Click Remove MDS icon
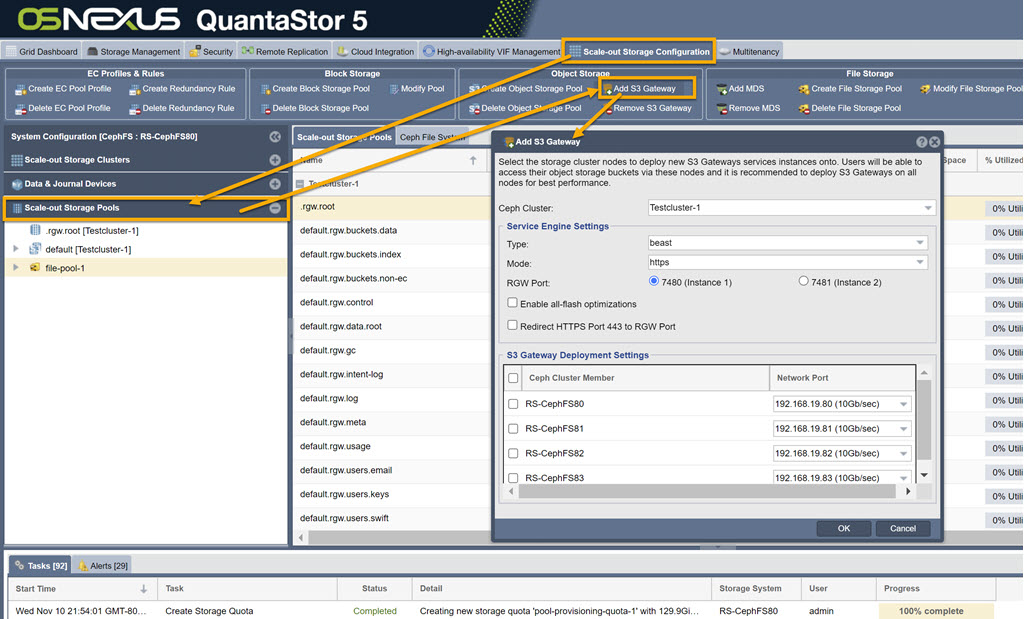 click(x=722, y=109)
